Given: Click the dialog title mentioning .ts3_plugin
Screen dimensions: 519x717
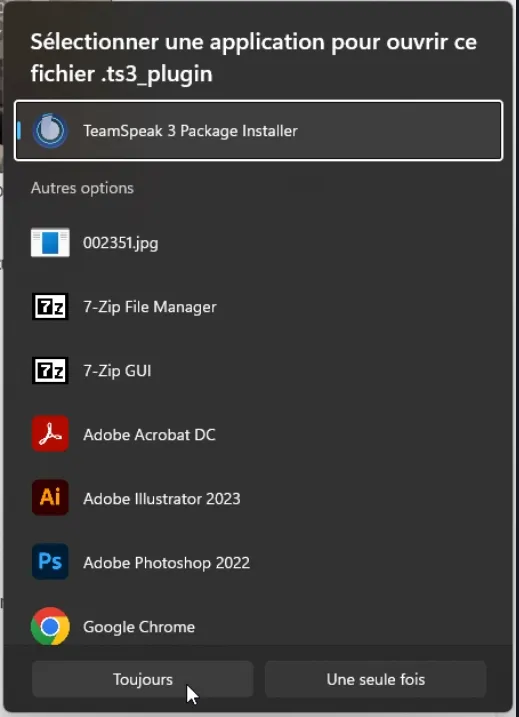Looking at the screenshot, I should click(x=254, y=58).
